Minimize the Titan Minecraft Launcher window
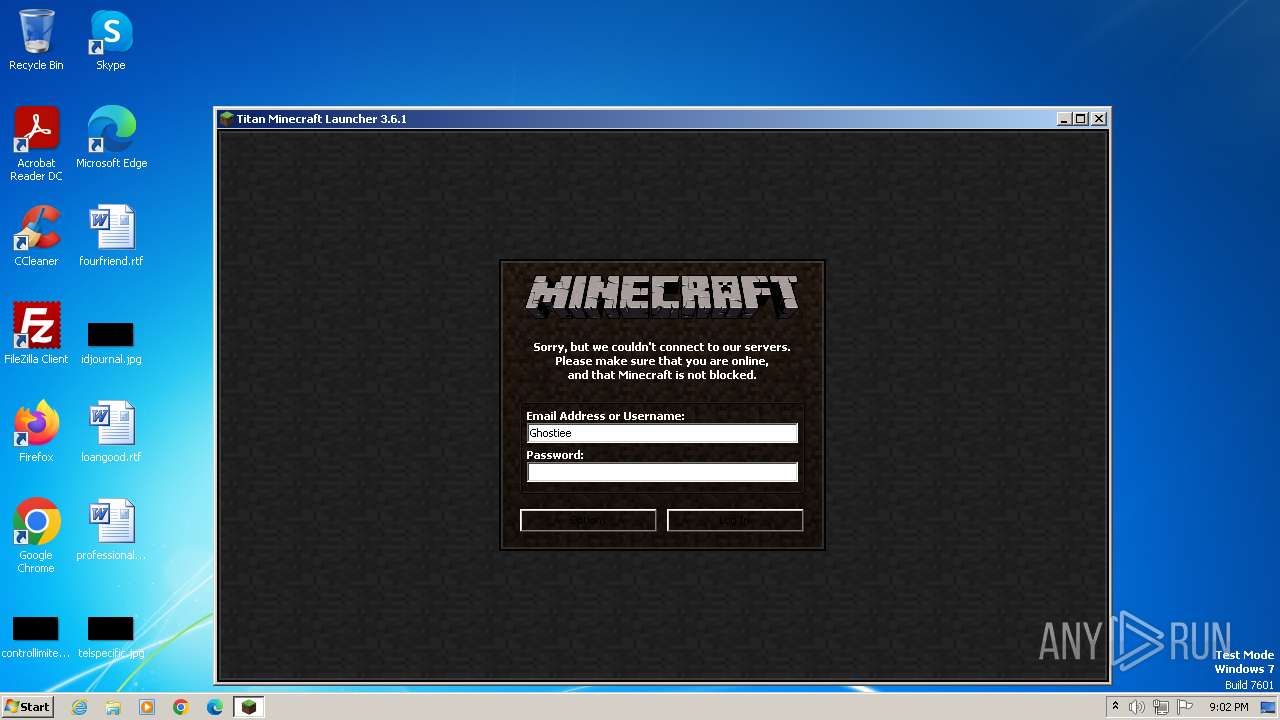 click(1064, 118)
